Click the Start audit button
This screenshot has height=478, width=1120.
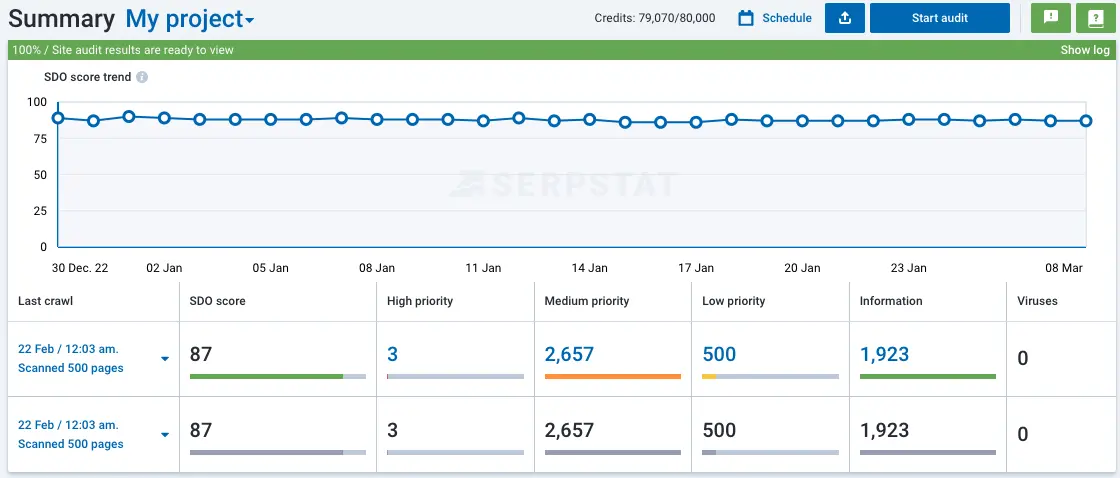coord(939,18)
